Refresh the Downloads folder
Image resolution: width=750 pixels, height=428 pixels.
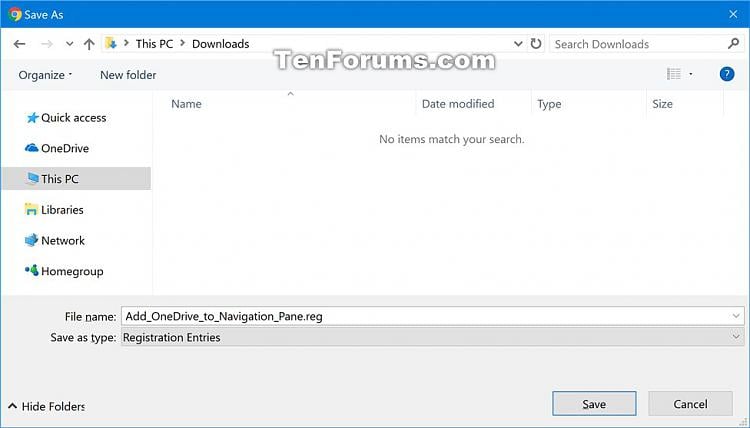pyautogui.click(x=536, y=44)
